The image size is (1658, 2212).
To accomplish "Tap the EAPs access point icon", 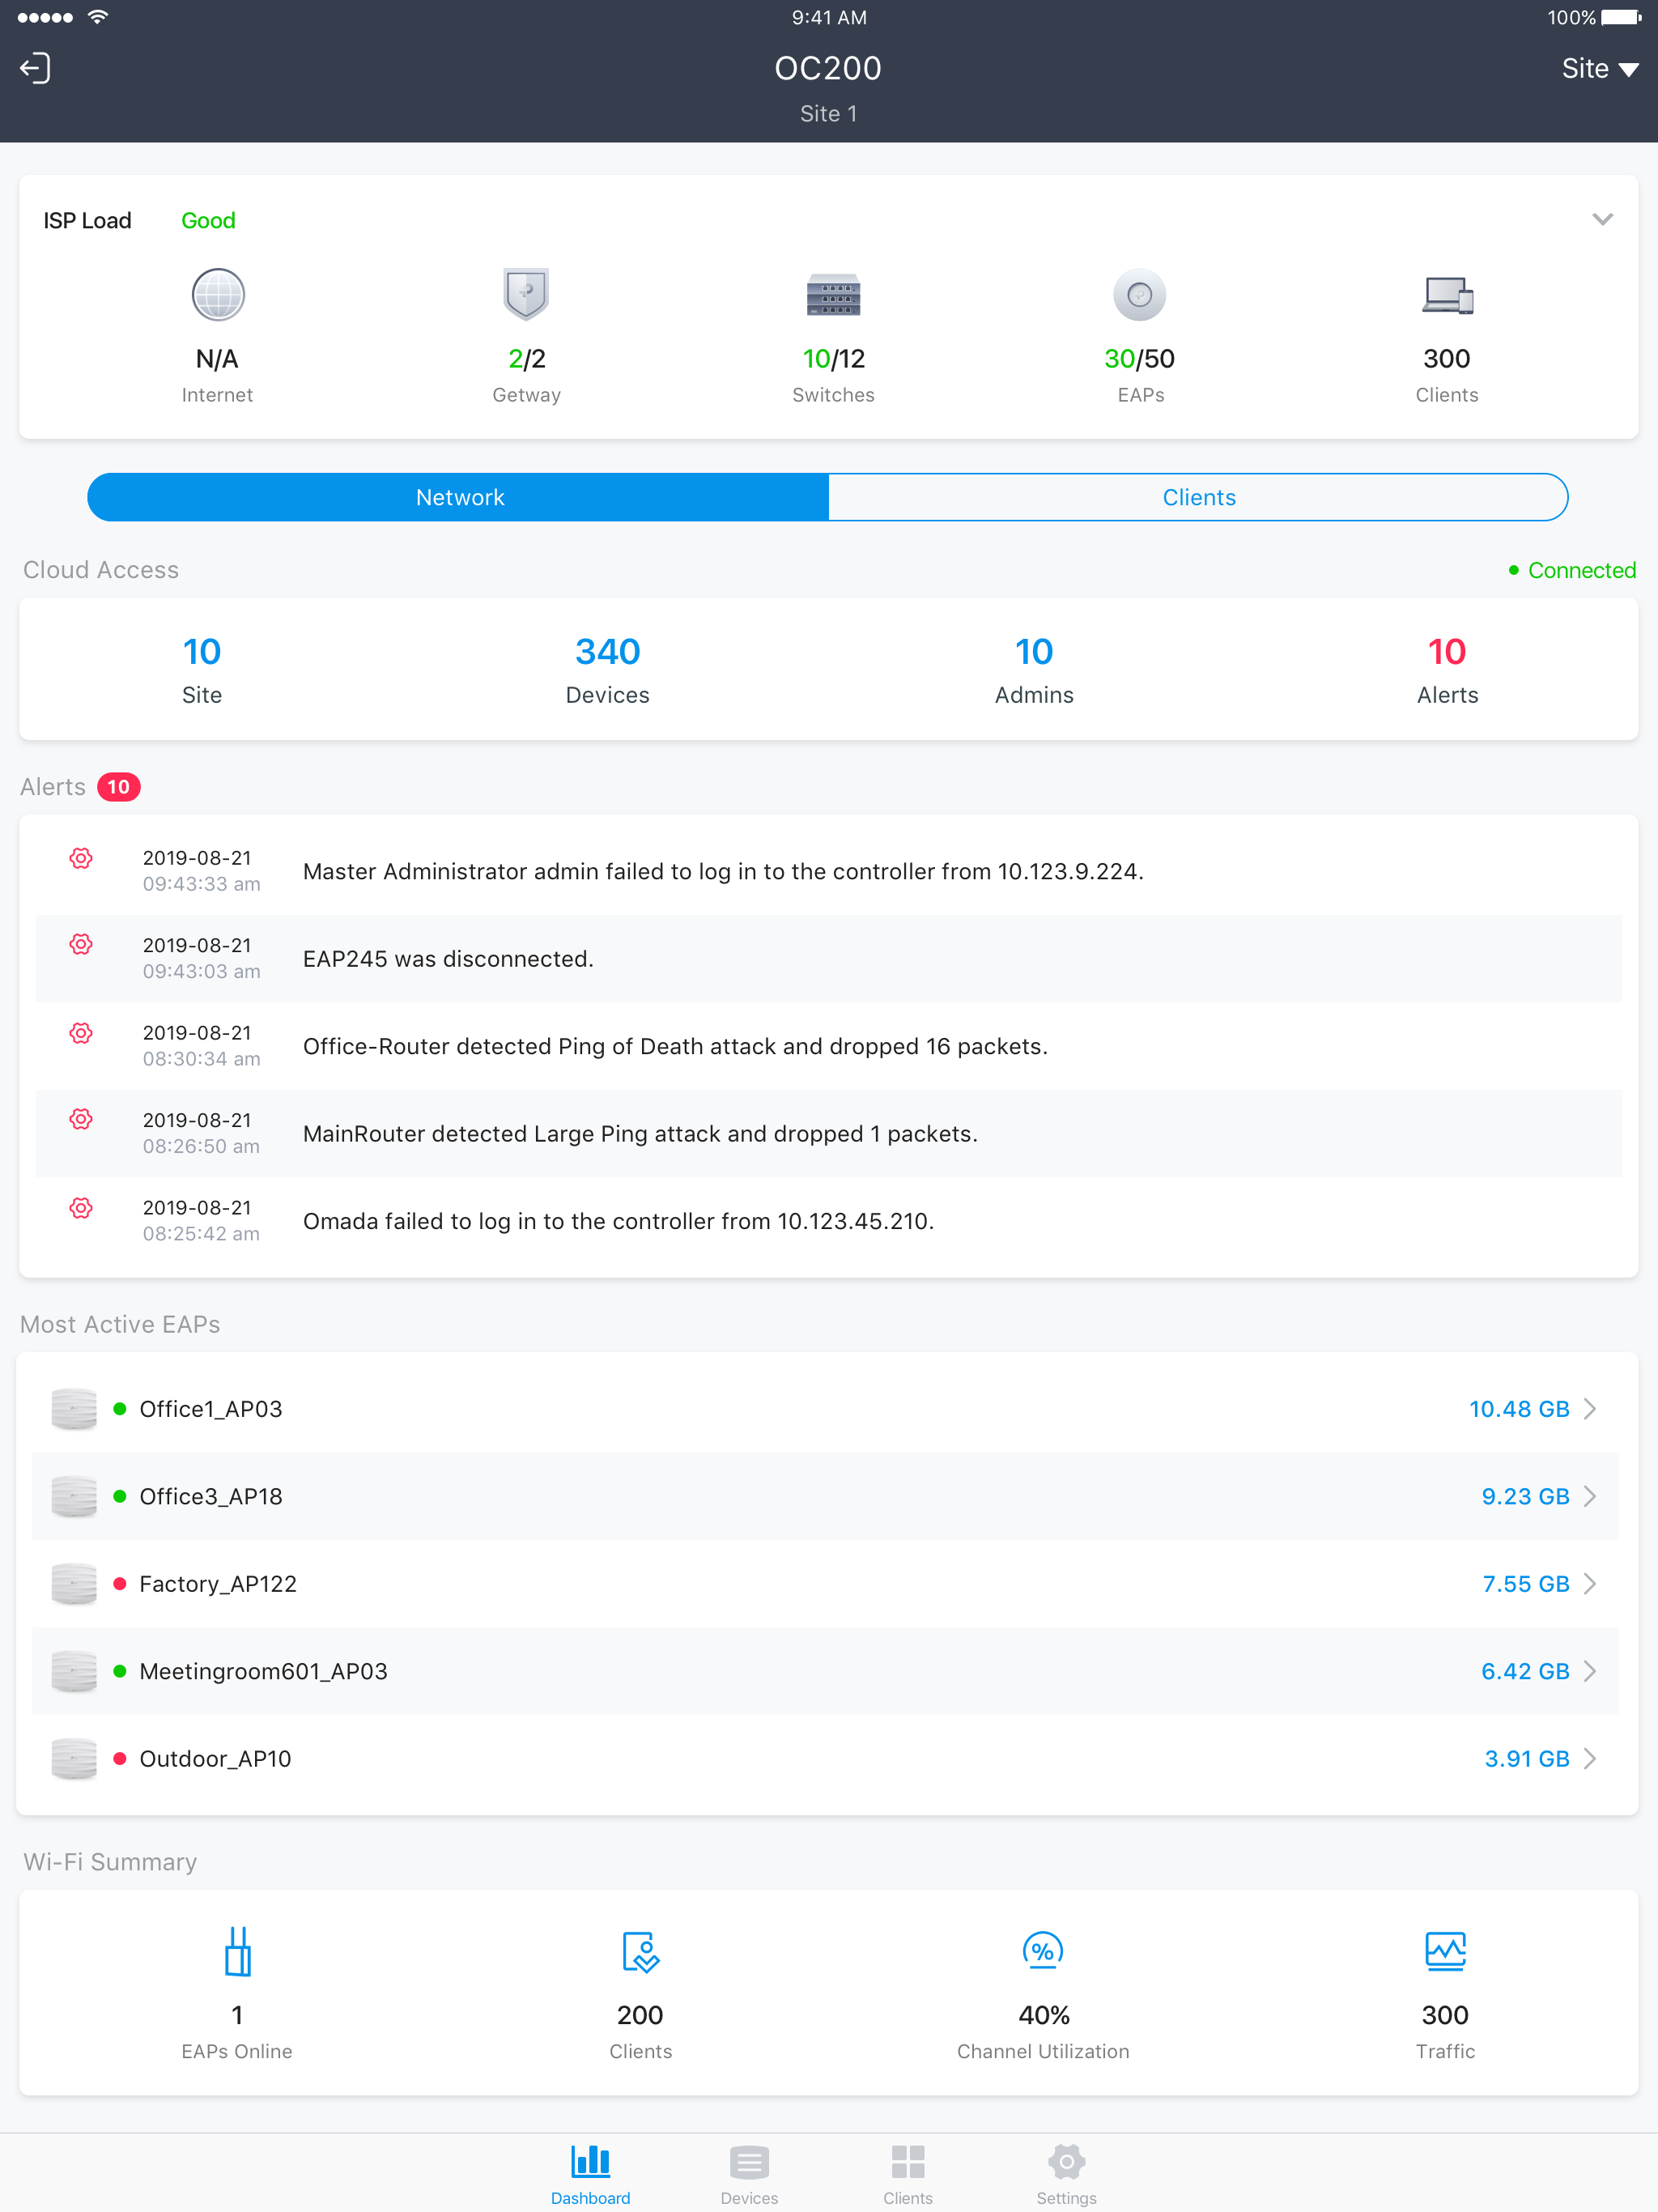I will click(x=1139, y=295).
